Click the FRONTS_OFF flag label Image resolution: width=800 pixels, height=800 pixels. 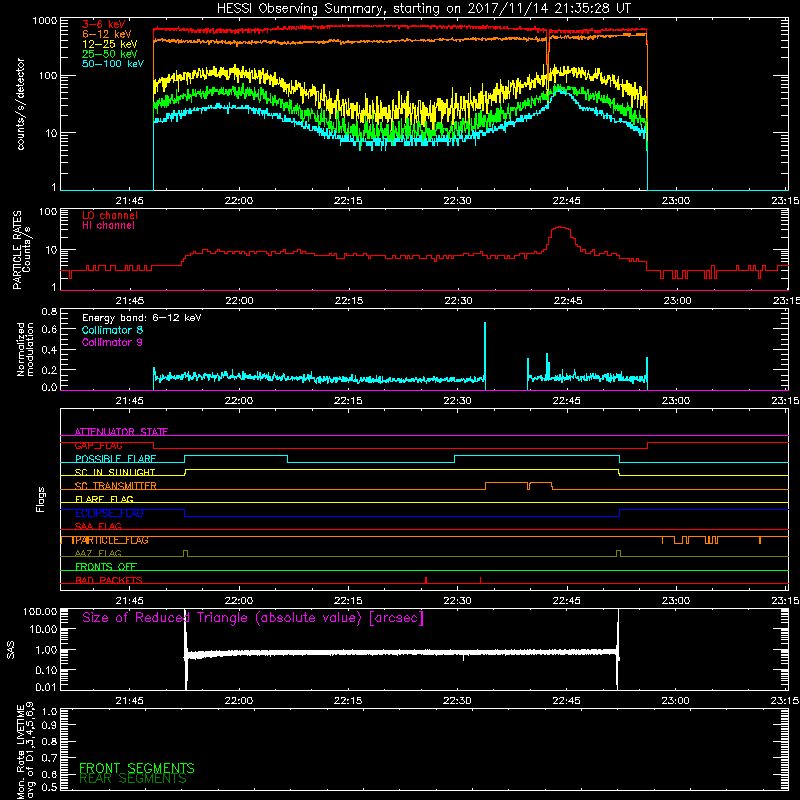tap(106, 566)
